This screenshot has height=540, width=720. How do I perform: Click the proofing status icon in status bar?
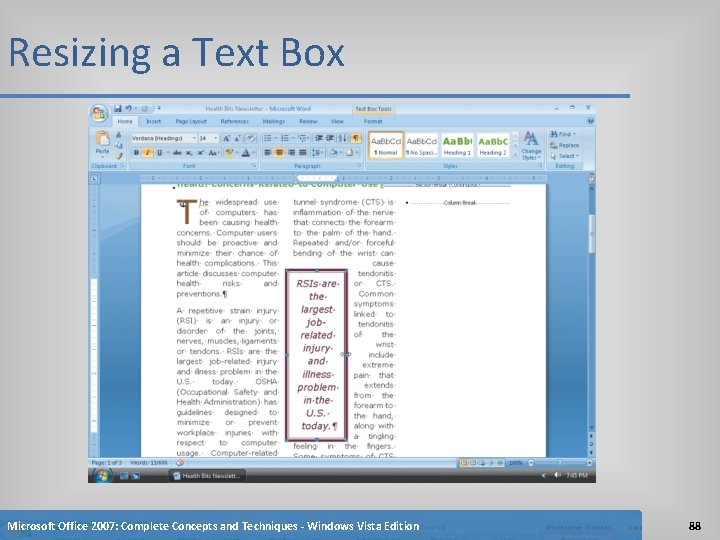[180, 463]
